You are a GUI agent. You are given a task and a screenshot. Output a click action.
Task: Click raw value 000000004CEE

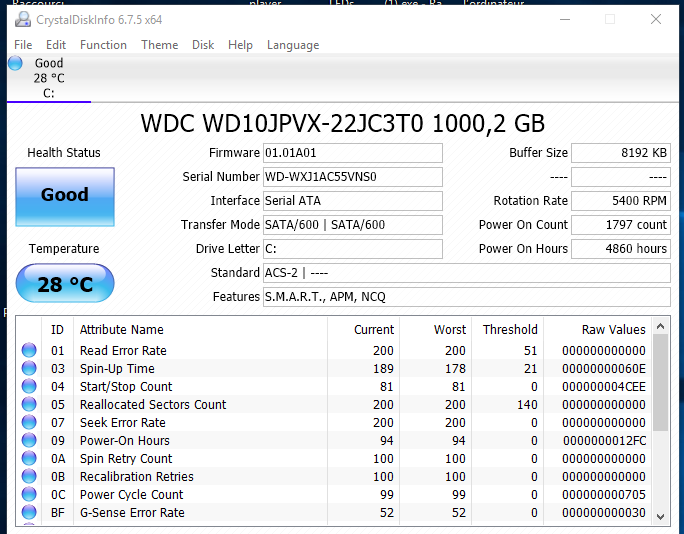point(604,386)
